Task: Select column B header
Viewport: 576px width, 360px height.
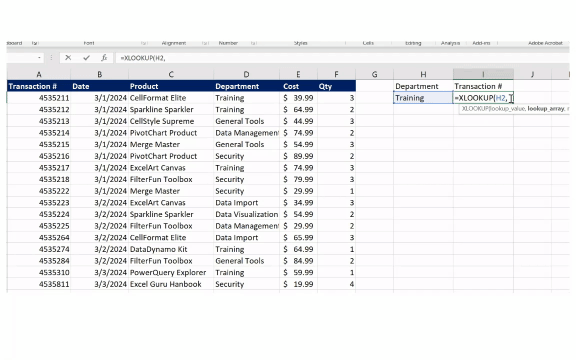Action: pos(100,74)
